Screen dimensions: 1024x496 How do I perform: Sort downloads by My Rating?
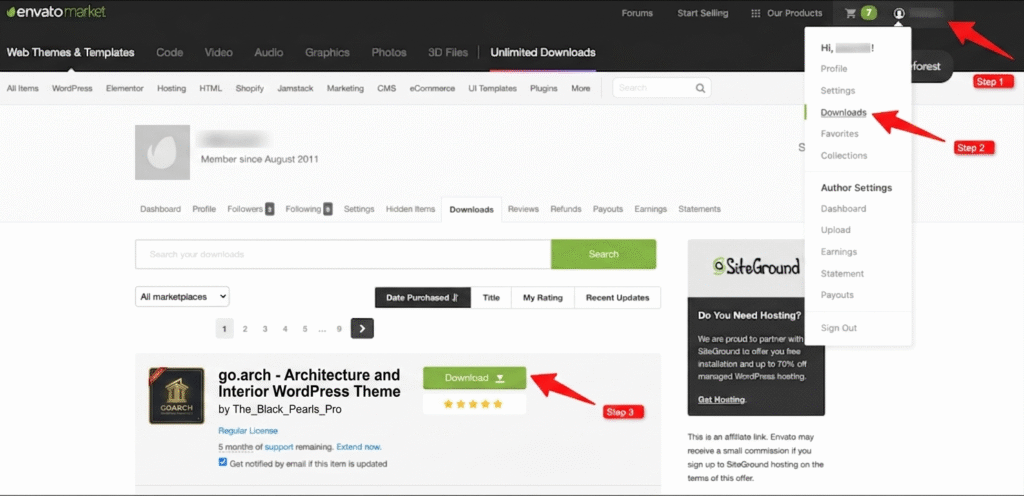point(543,298)
